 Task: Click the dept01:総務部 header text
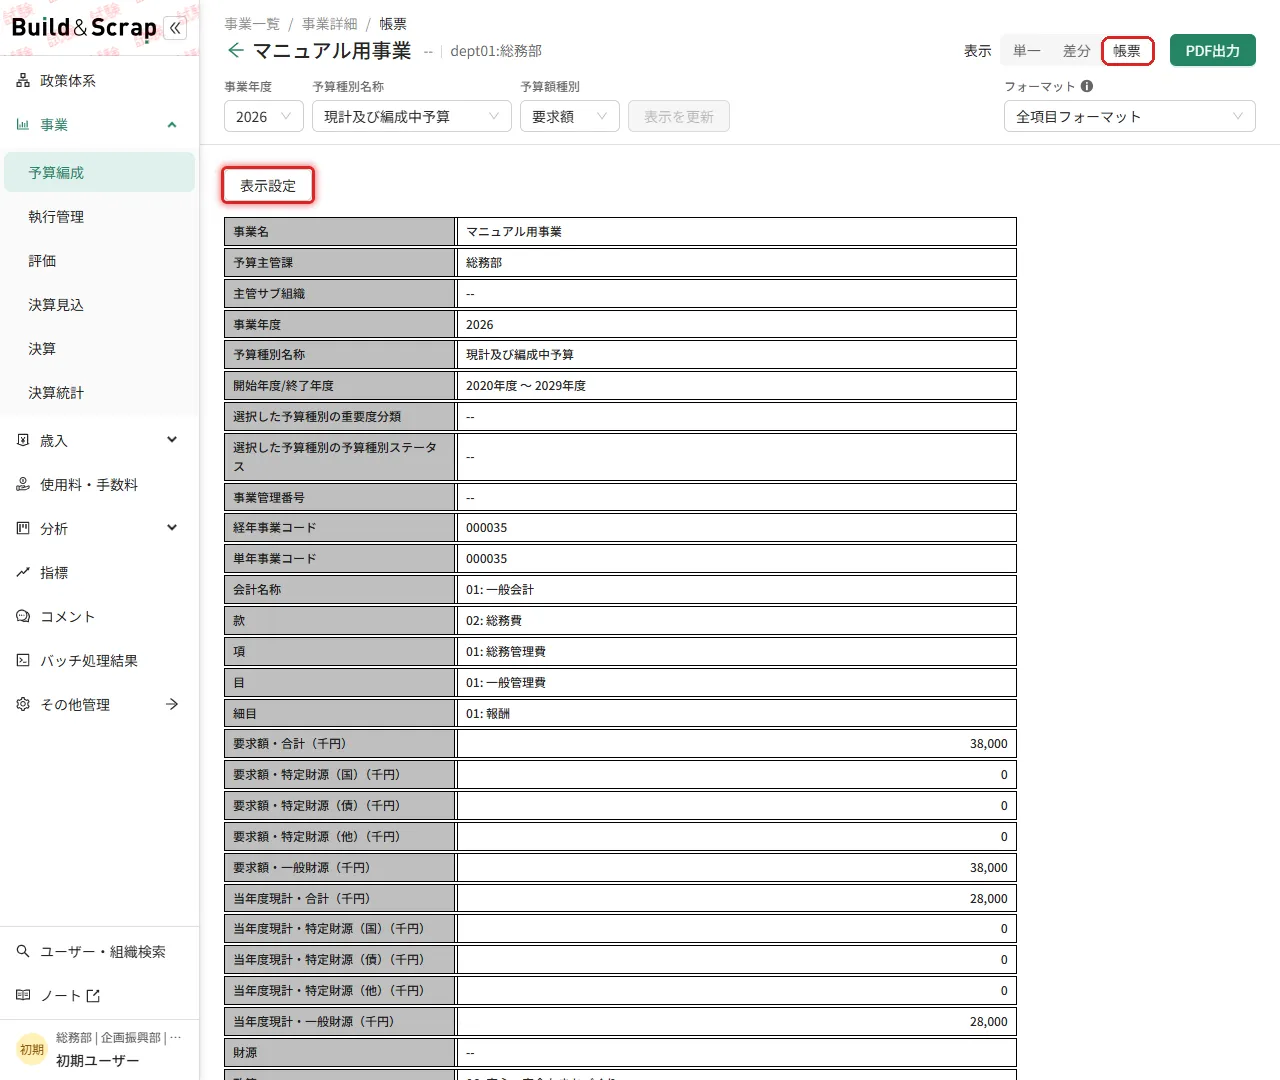click(x=496, y=51)
